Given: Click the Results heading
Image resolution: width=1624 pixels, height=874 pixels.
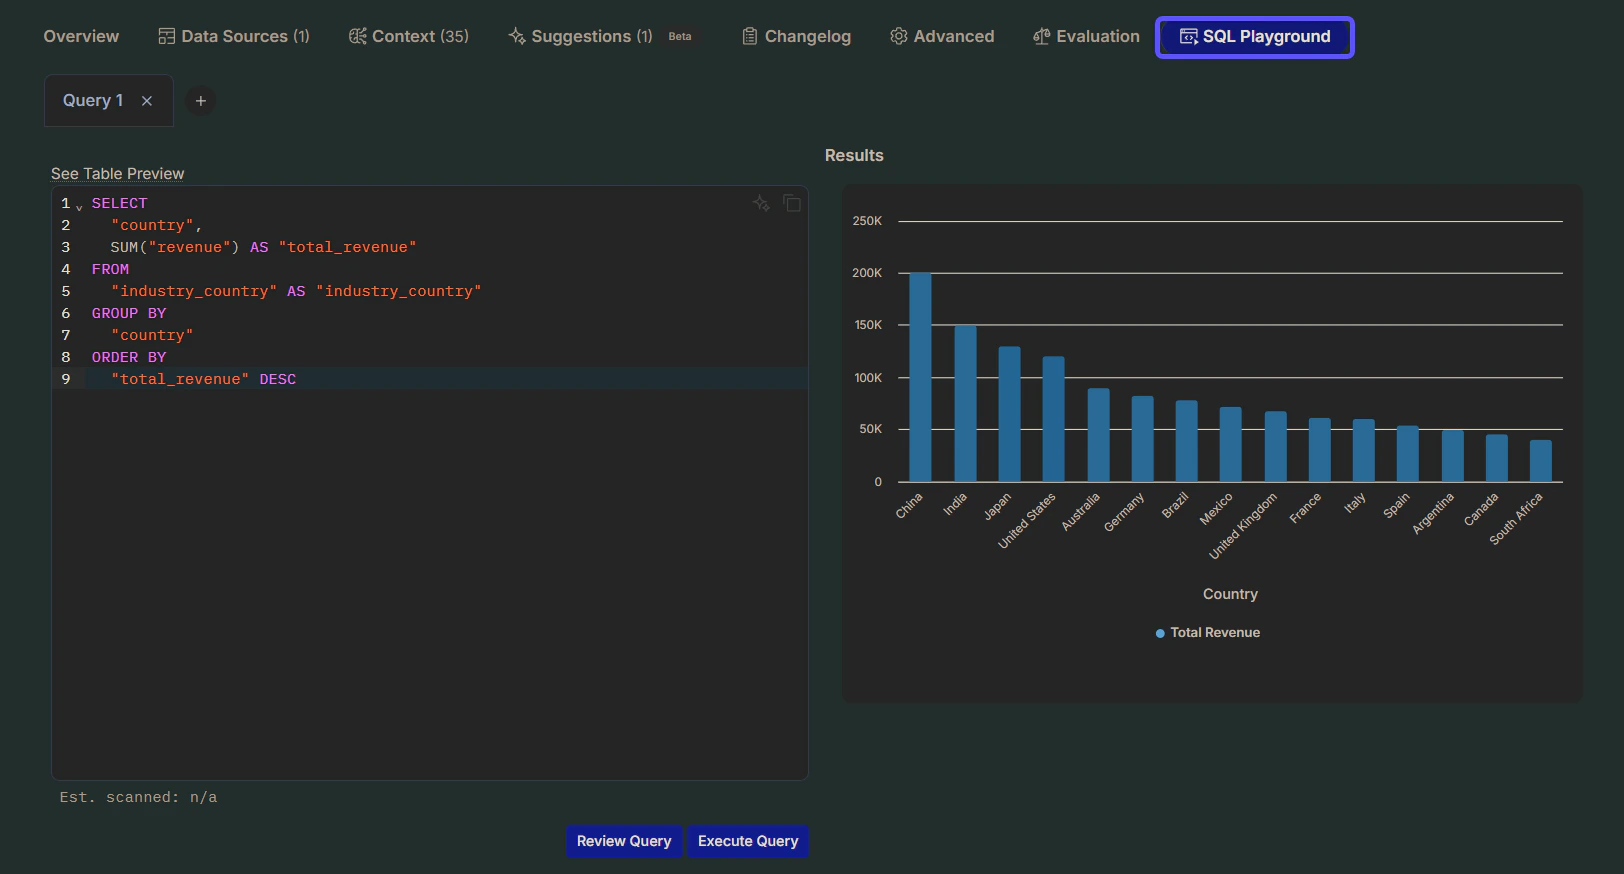Looking at the screenshot, I should pyautogui.click(x=854, y=155).
